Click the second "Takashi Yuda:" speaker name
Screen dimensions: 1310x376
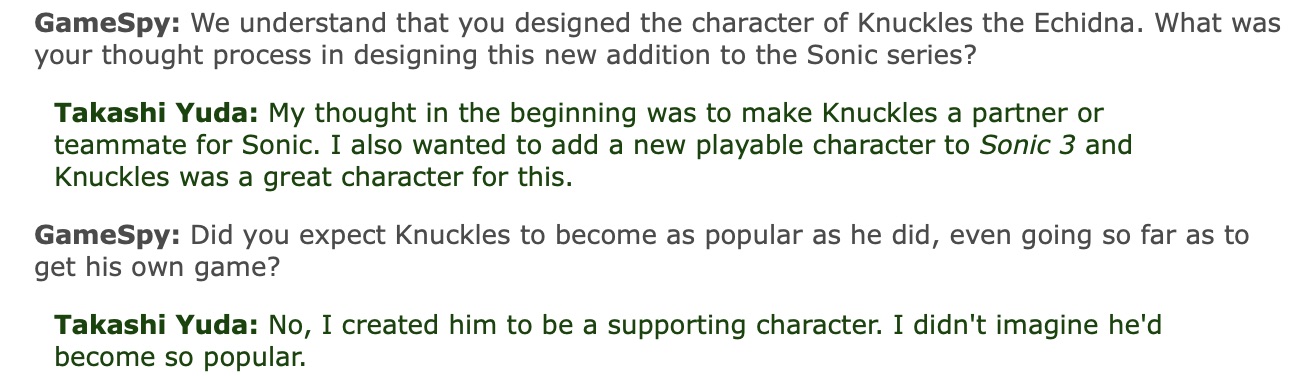[x=157, y=325]
